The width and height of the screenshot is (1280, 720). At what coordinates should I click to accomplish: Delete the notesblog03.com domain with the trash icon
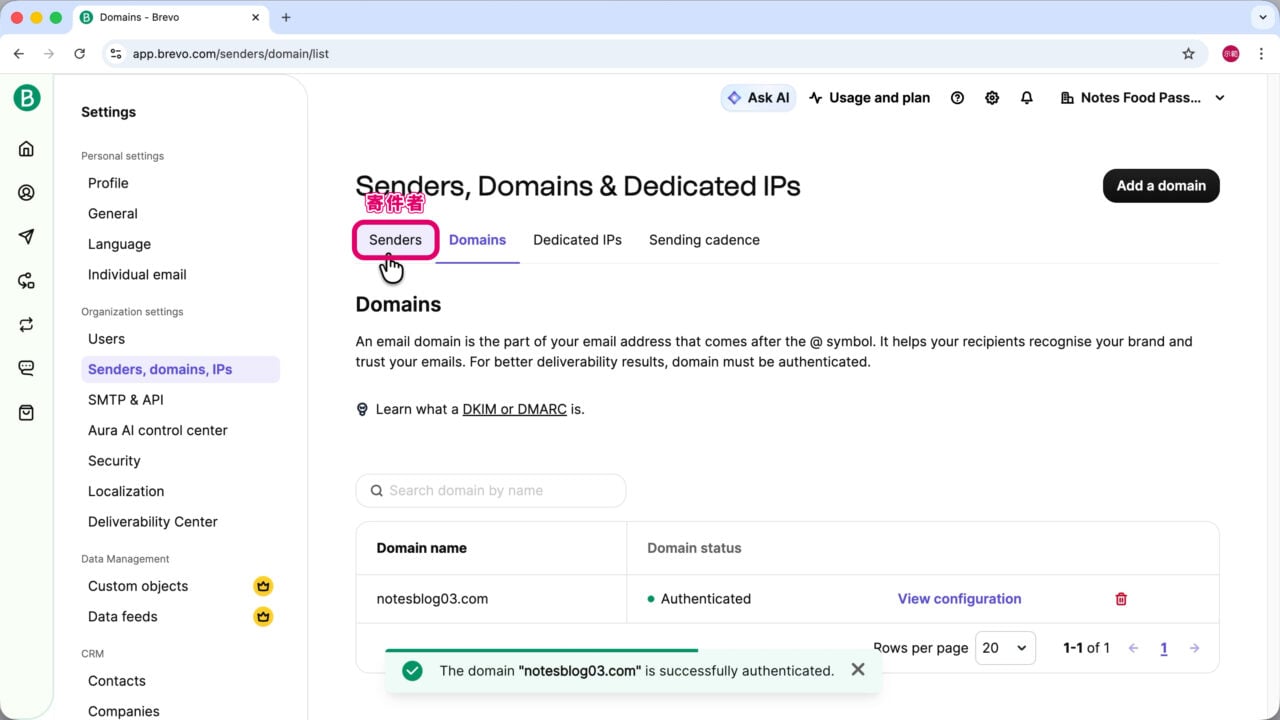tap(1121, 599)
